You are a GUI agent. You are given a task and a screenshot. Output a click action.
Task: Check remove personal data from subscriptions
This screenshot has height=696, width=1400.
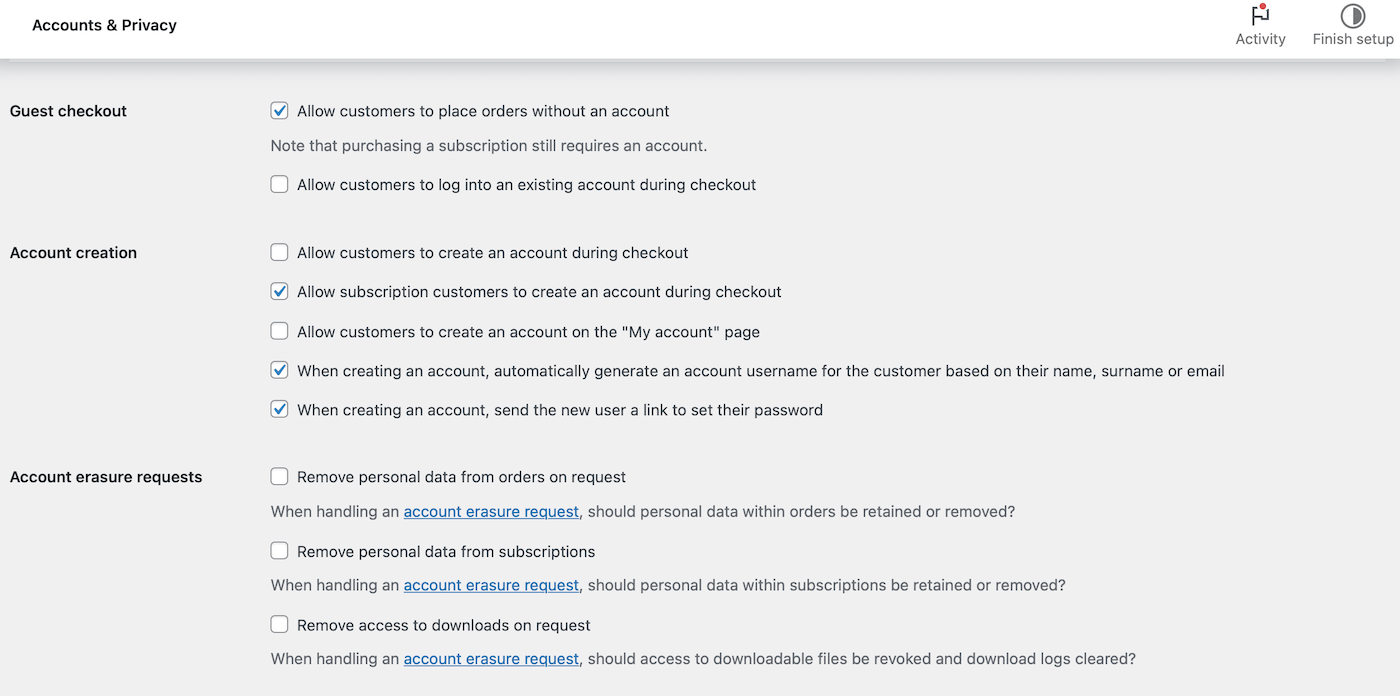click(280, 552)
